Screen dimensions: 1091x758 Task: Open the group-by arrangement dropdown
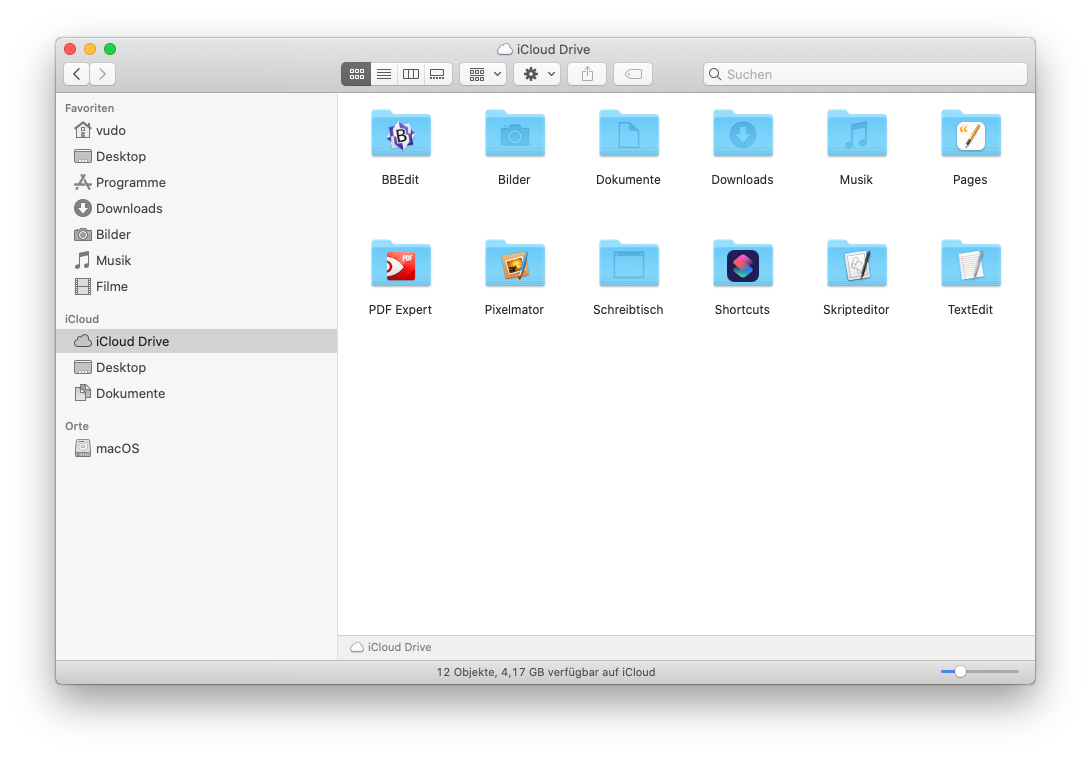[484, 74]
